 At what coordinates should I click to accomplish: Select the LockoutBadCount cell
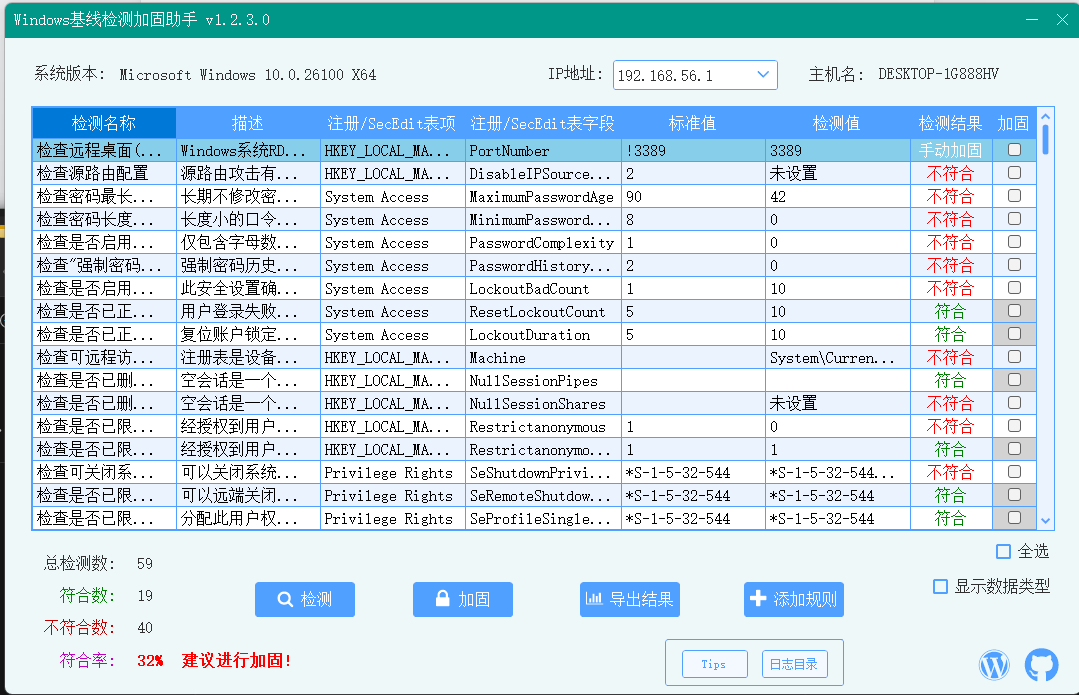(x=543, y=289)
